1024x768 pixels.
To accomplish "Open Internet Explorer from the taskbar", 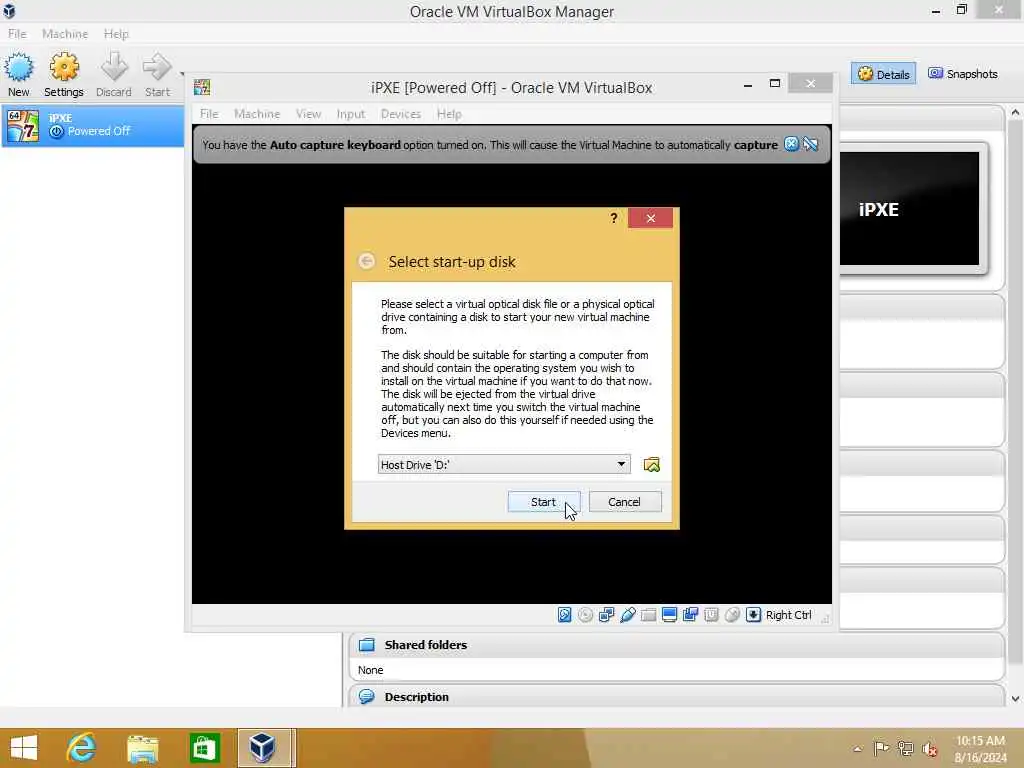I will tap(81, 747).
